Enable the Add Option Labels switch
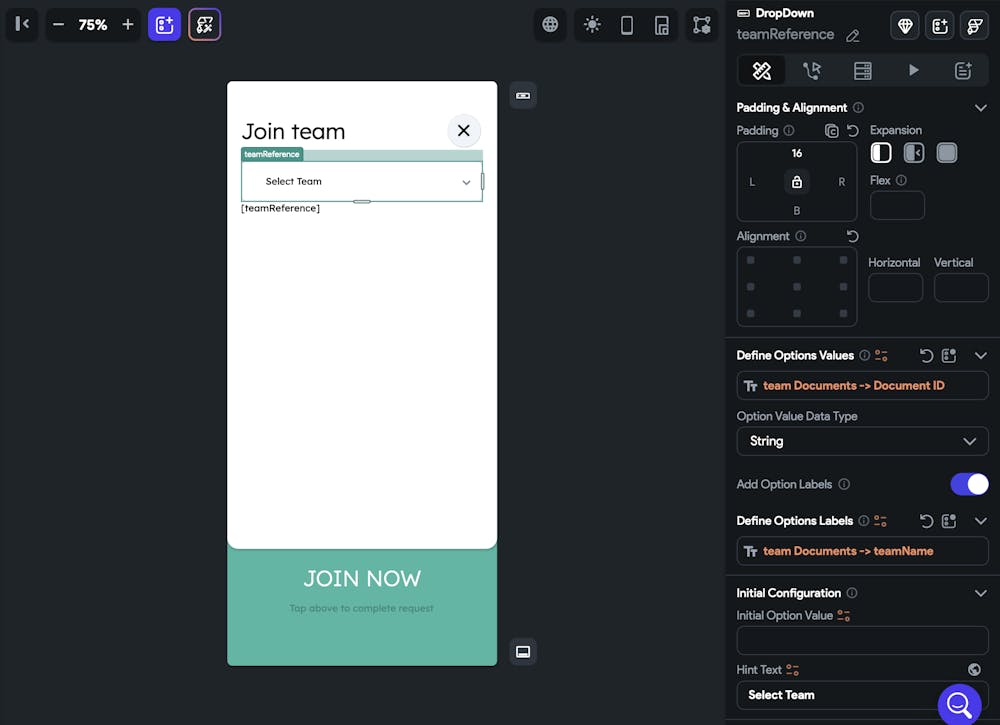The height and width of the screenshot is (725, 1000). click(x=969, y=484)
